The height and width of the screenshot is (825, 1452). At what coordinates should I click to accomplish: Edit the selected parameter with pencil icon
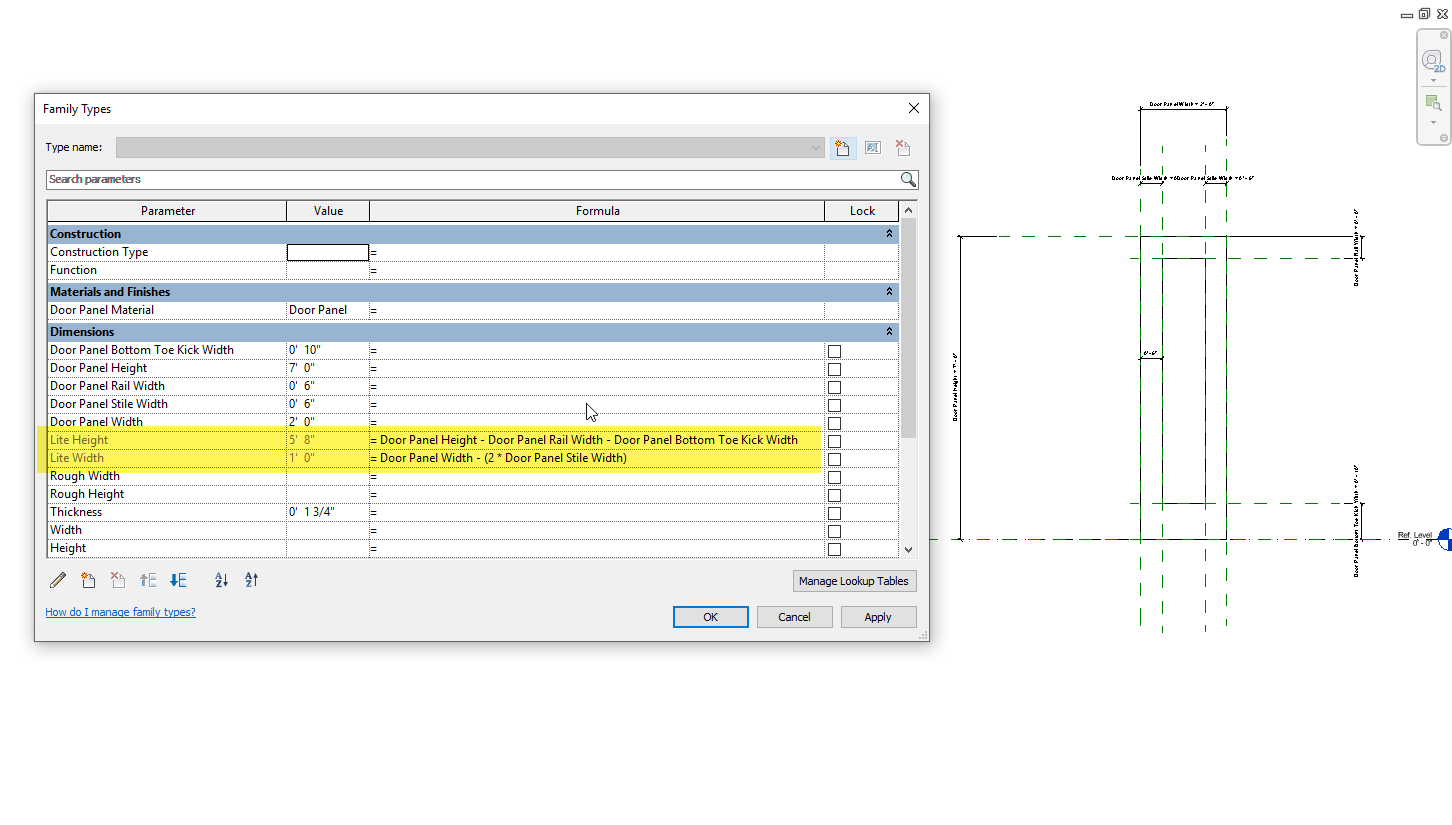tap(57, 580)
